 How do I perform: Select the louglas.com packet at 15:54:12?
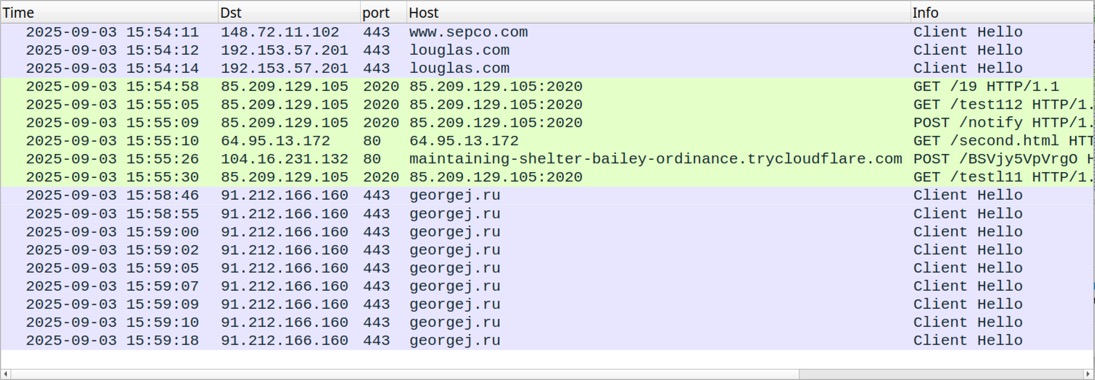click(x=548, y=50)
